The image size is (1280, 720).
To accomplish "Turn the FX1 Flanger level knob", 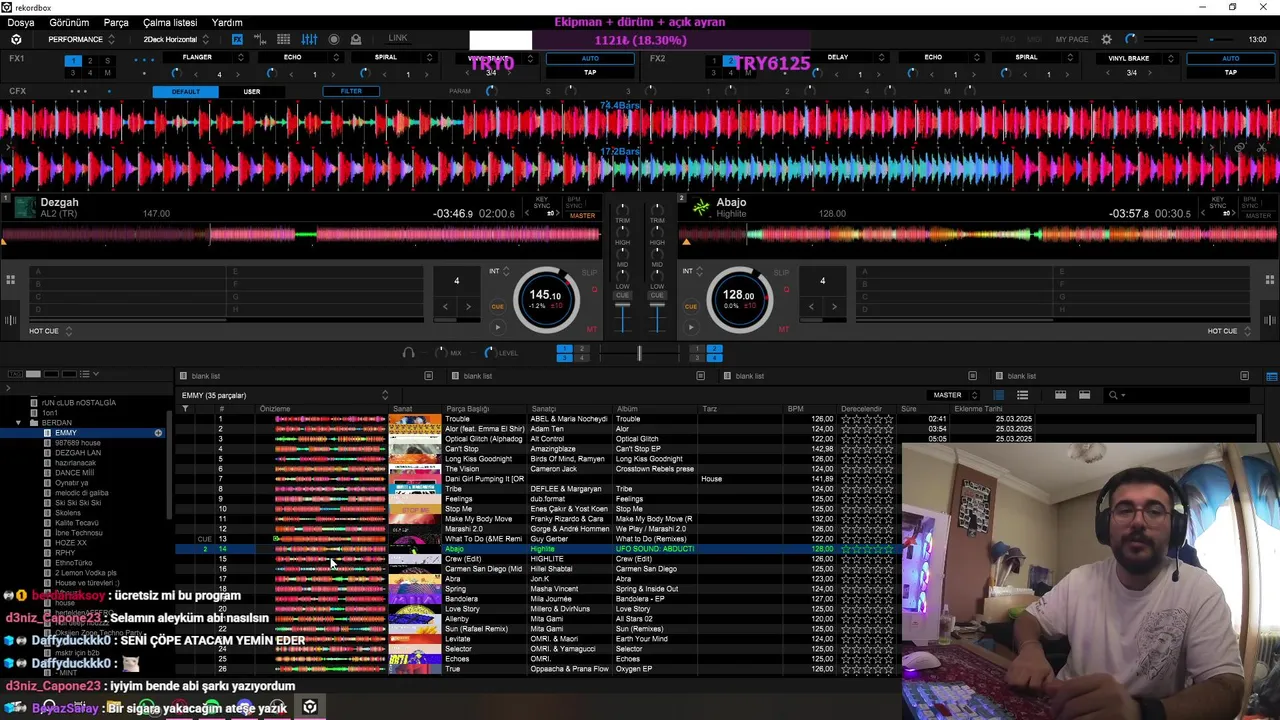I will coord(174,74).
